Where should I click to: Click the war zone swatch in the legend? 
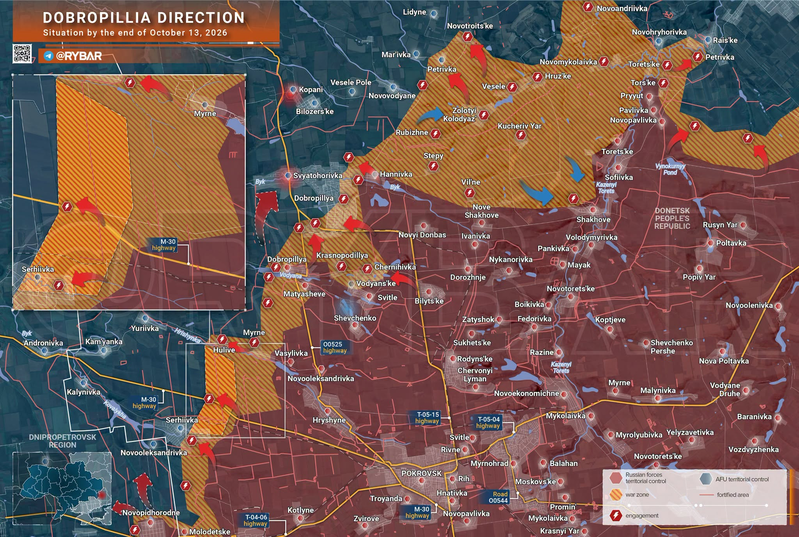616,495
